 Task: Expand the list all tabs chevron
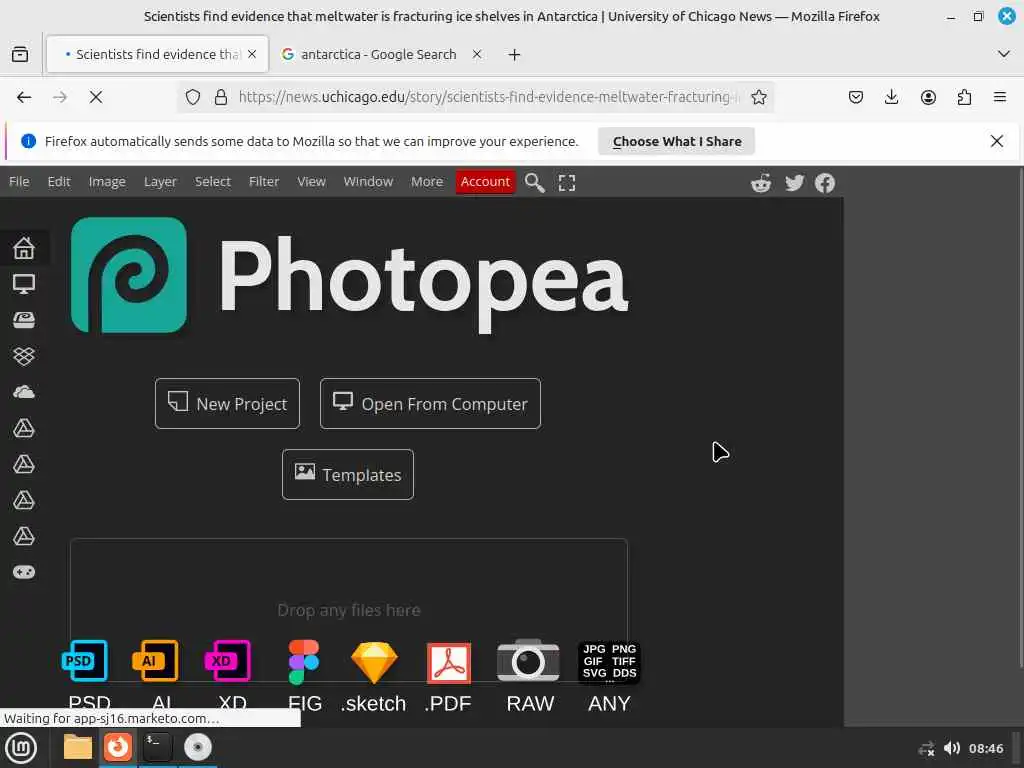pos(1004,54)
